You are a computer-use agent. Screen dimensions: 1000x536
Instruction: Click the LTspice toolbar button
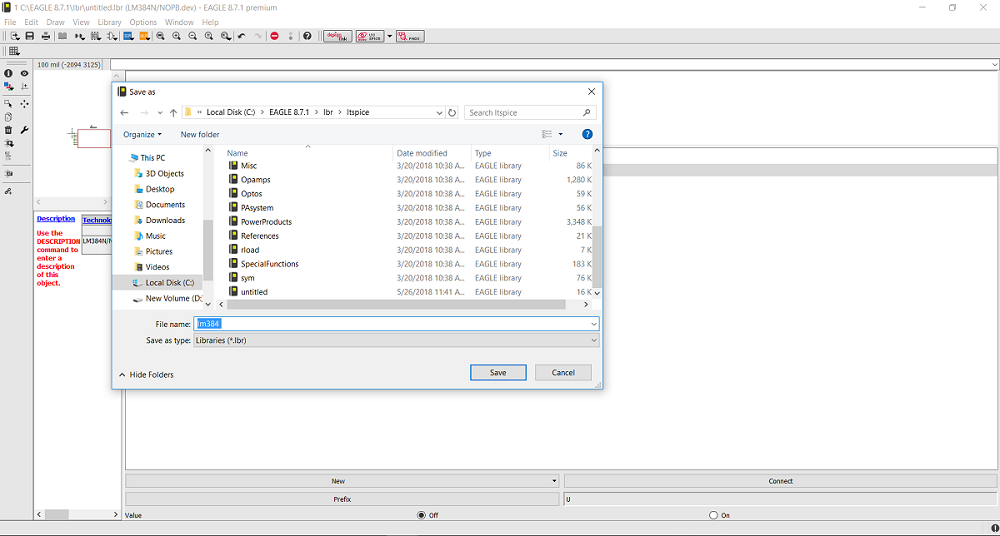coord(371,36)
